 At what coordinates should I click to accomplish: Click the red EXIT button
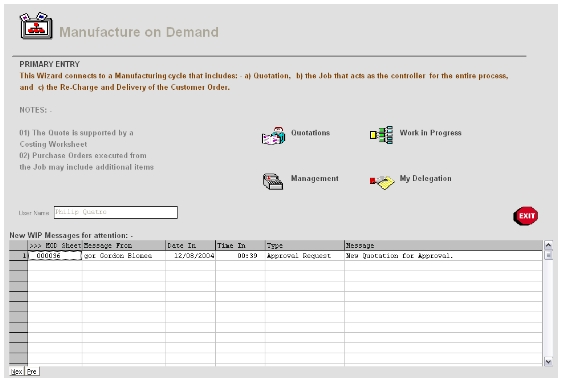click(x=526, y=216)
